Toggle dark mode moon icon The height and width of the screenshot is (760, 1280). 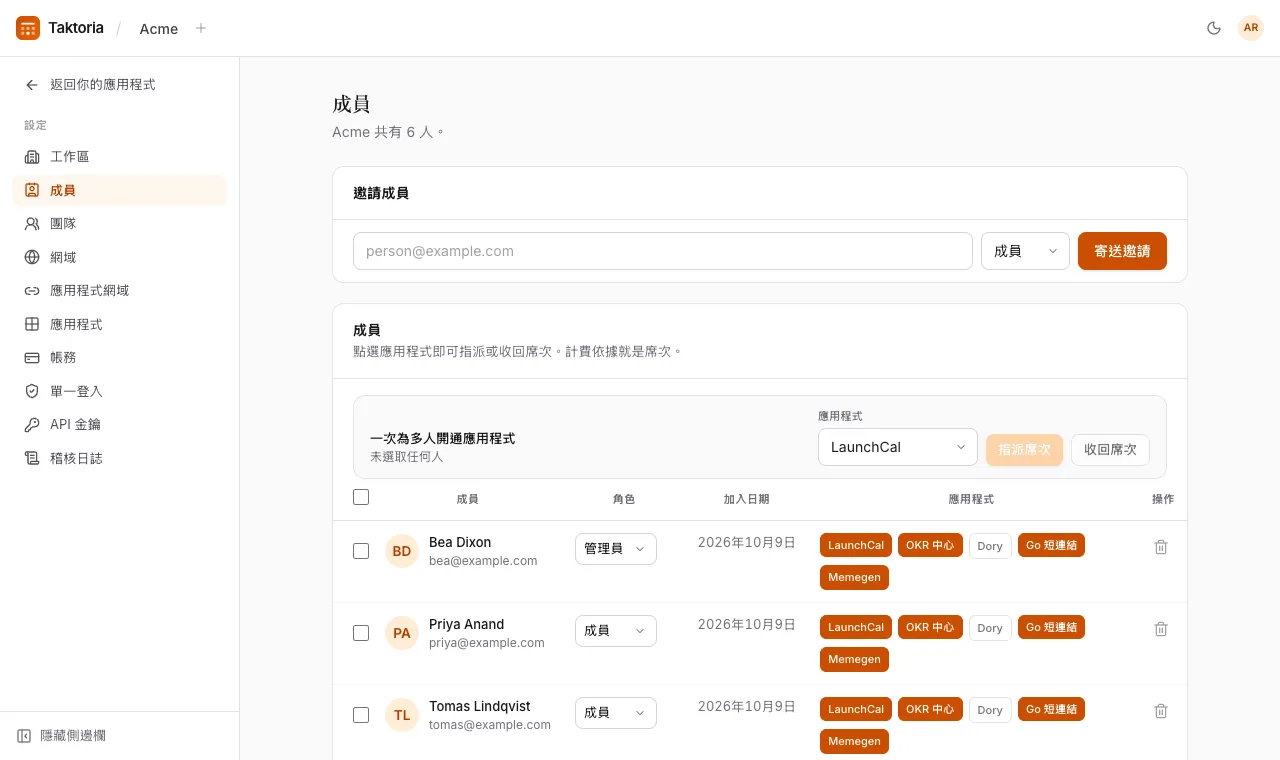tap(1214, 28)
